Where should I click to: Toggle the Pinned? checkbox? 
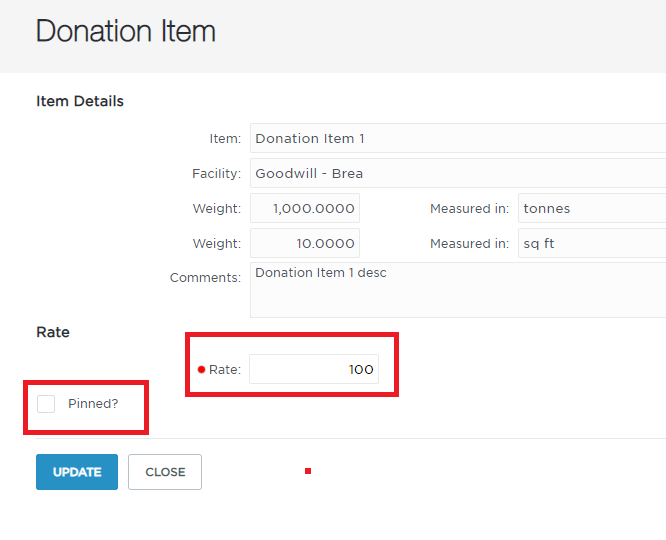[46, 404]
